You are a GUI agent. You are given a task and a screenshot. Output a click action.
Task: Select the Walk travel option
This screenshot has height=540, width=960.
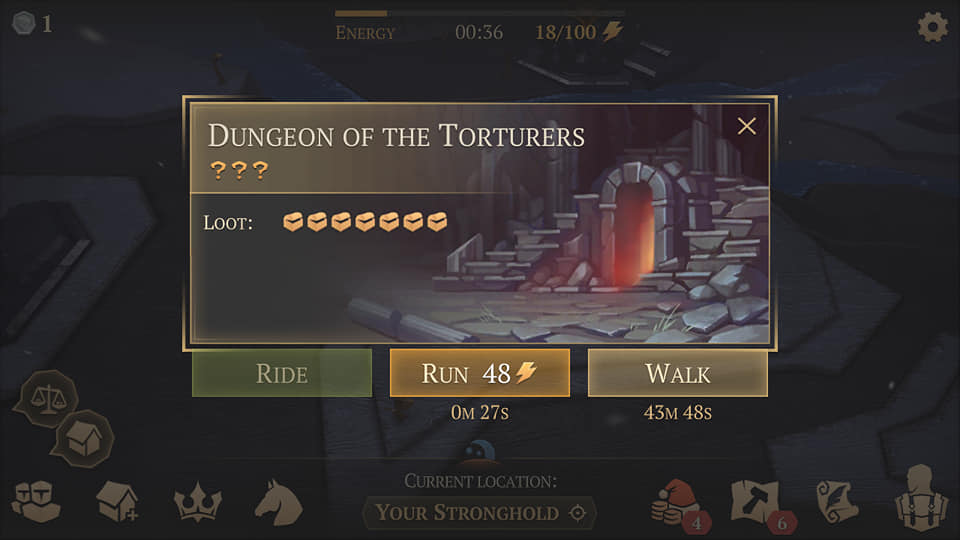678,373
